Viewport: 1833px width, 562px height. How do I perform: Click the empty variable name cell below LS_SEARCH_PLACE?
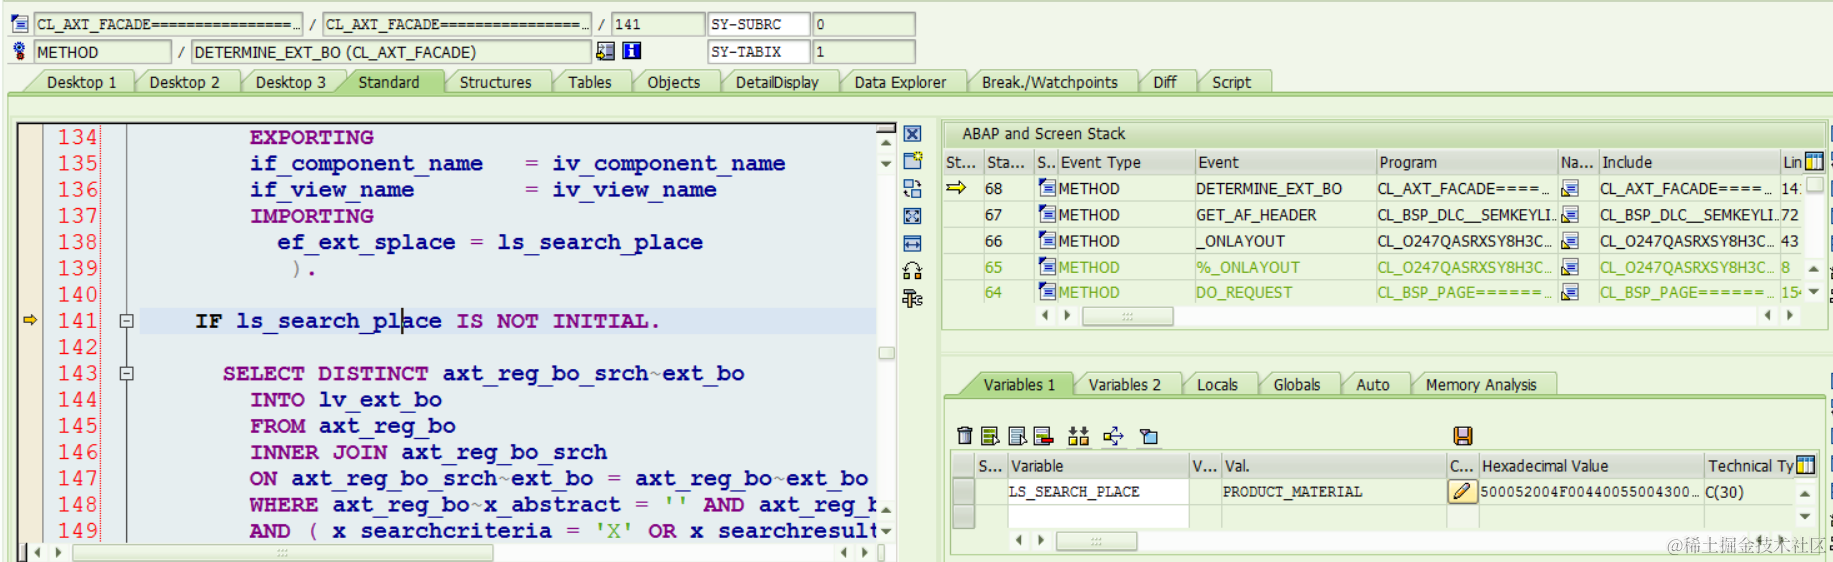click(x=1098, y=516)
